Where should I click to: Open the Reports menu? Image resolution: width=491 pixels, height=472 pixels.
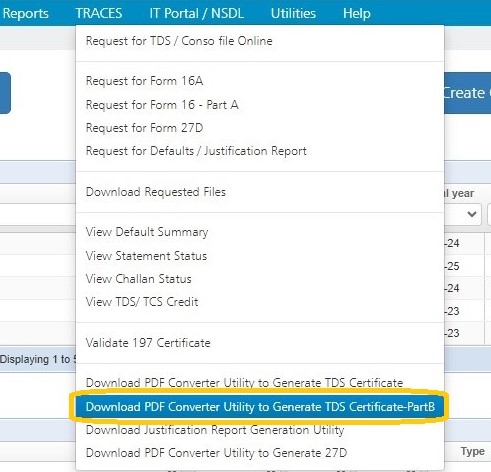(x=24, y=13)
